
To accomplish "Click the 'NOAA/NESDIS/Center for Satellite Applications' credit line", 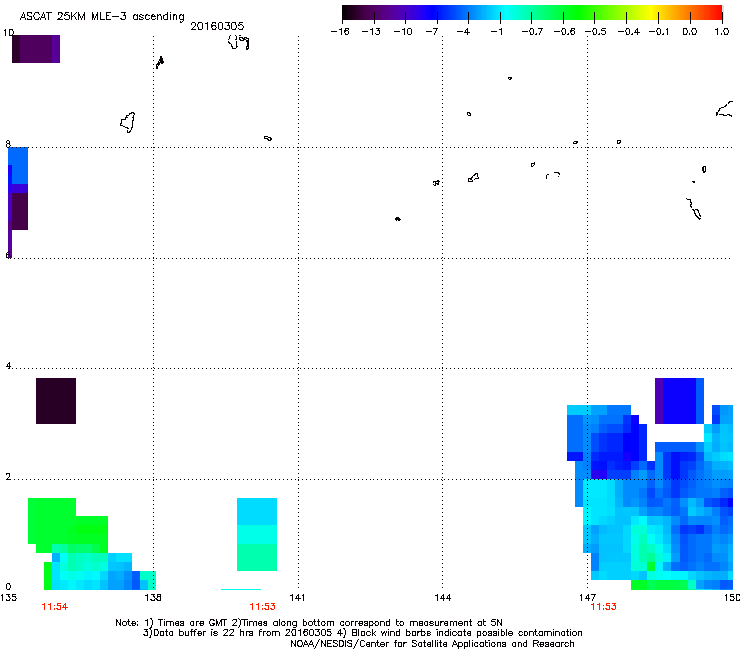I will 432,644.
